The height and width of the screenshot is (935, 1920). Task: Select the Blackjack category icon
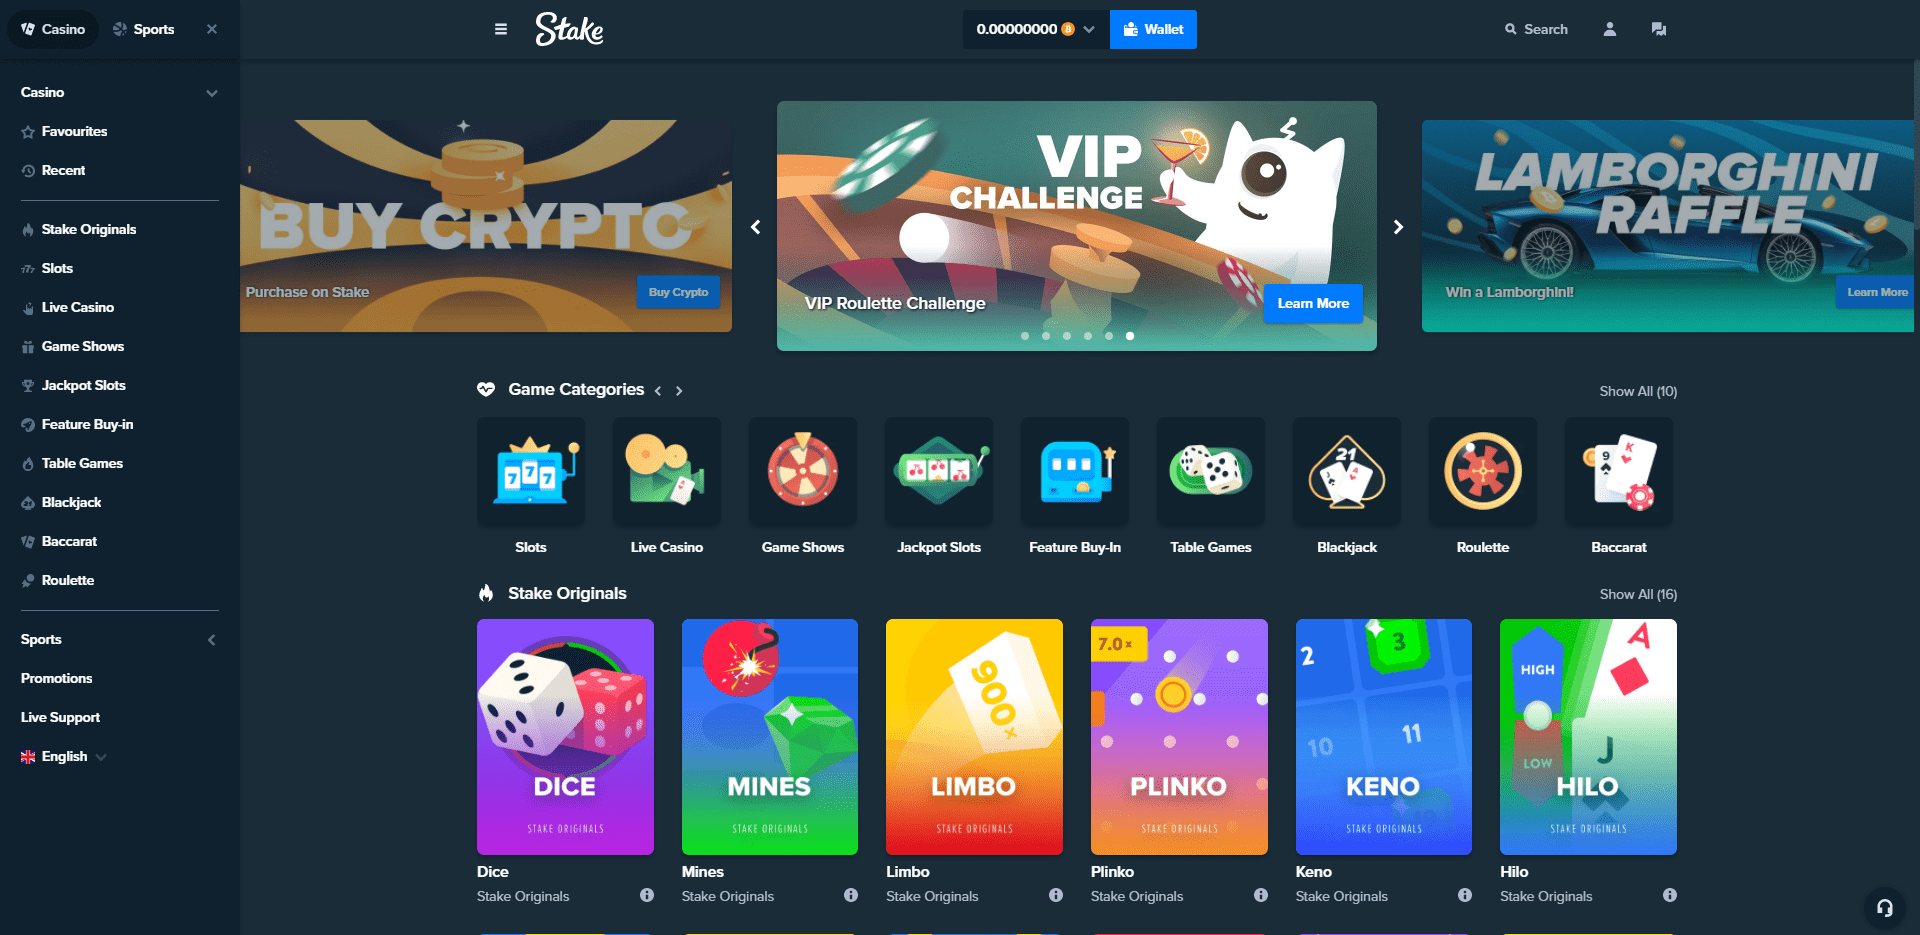(1347, 471)
